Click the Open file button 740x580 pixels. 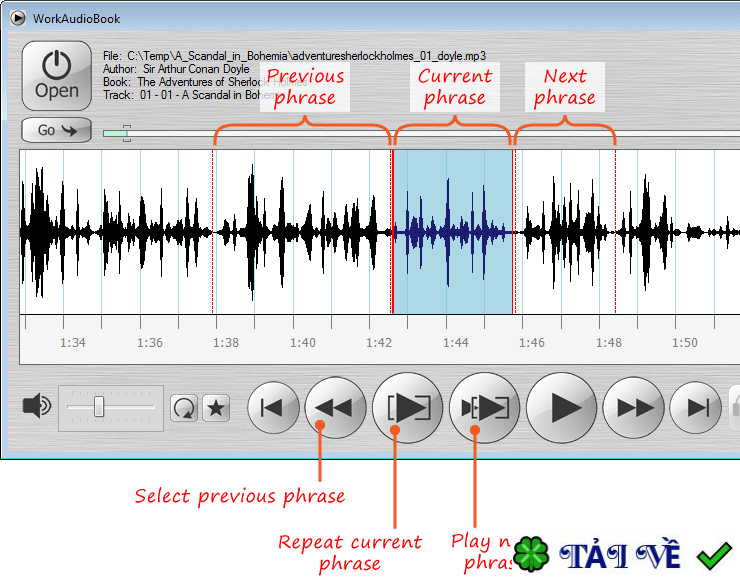click(57, 76)
